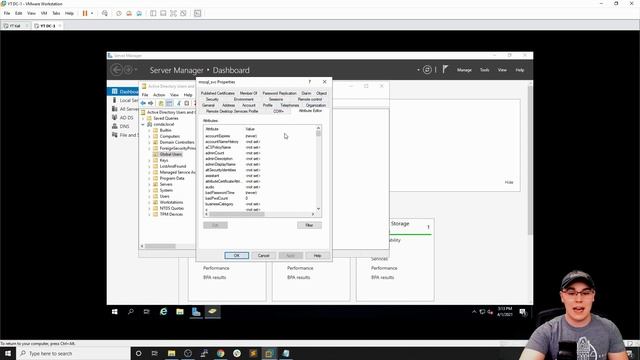Open VMware Edit menu
This screenshot has height=360, width=640.
19,13
